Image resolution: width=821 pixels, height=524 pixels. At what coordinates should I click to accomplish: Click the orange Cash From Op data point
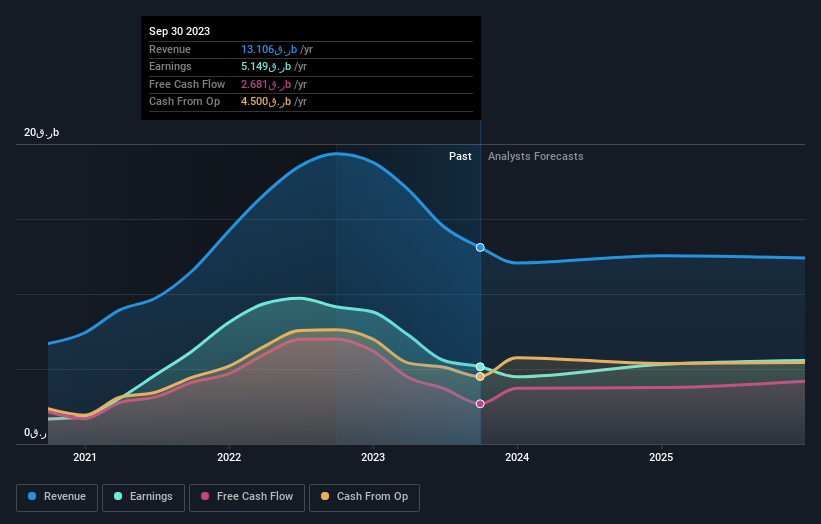(480, 377)
